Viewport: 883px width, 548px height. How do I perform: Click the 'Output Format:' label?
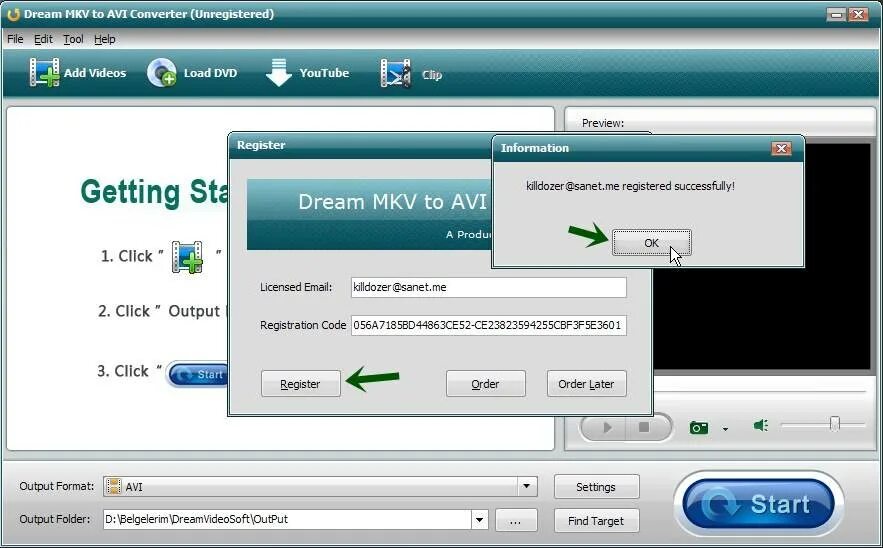point(57,486)
